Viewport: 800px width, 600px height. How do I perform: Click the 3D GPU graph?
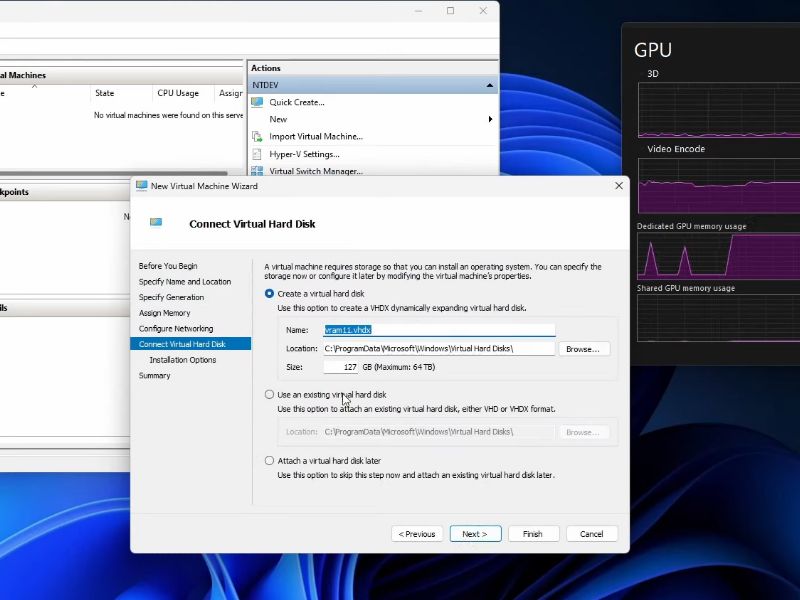[x=718, y=110]
